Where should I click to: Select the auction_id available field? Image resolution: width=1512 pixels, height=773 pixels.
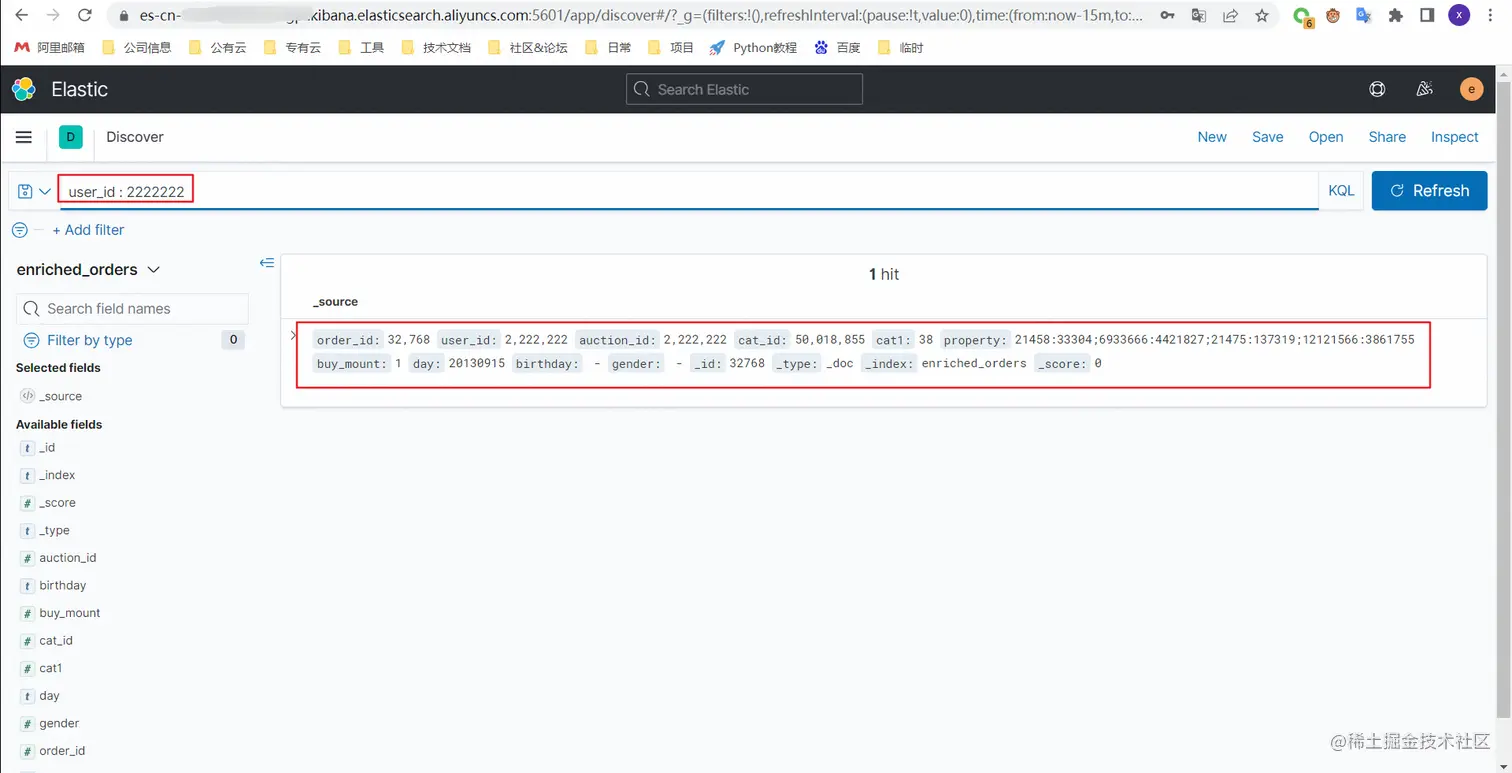[67, 558]
